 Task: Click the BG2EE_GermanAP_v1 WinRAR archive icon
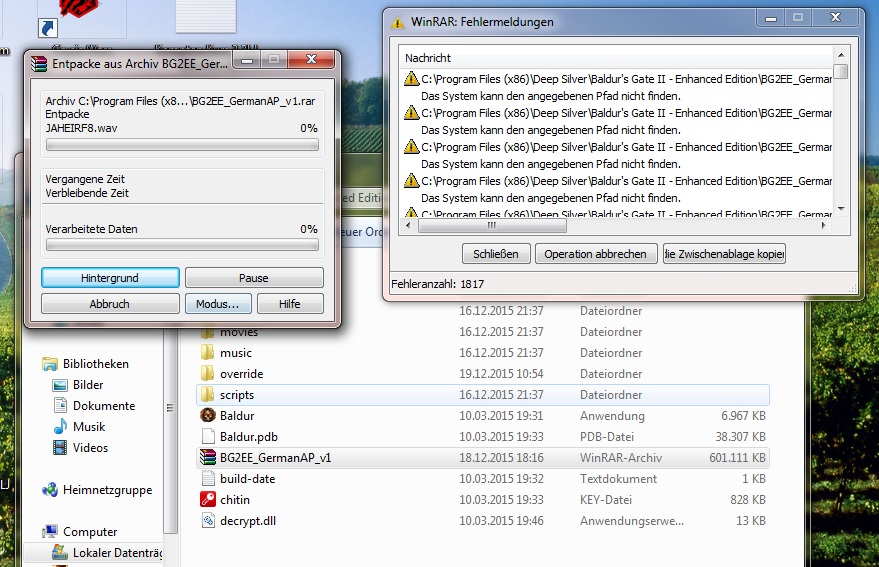(x=208, y=457)
